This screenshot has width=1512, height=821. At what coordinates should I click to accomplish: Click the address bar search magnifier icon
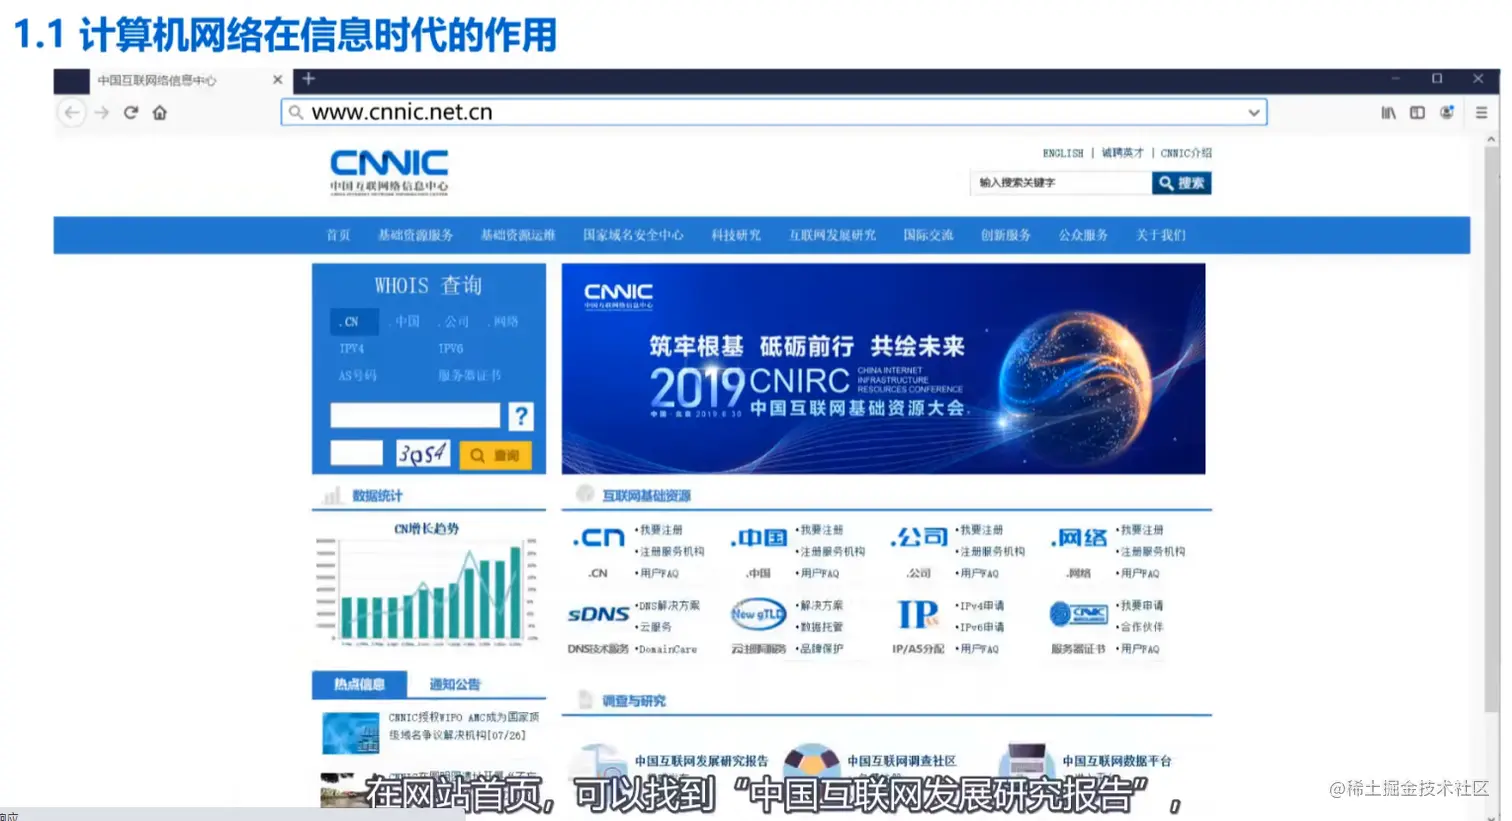296,113
